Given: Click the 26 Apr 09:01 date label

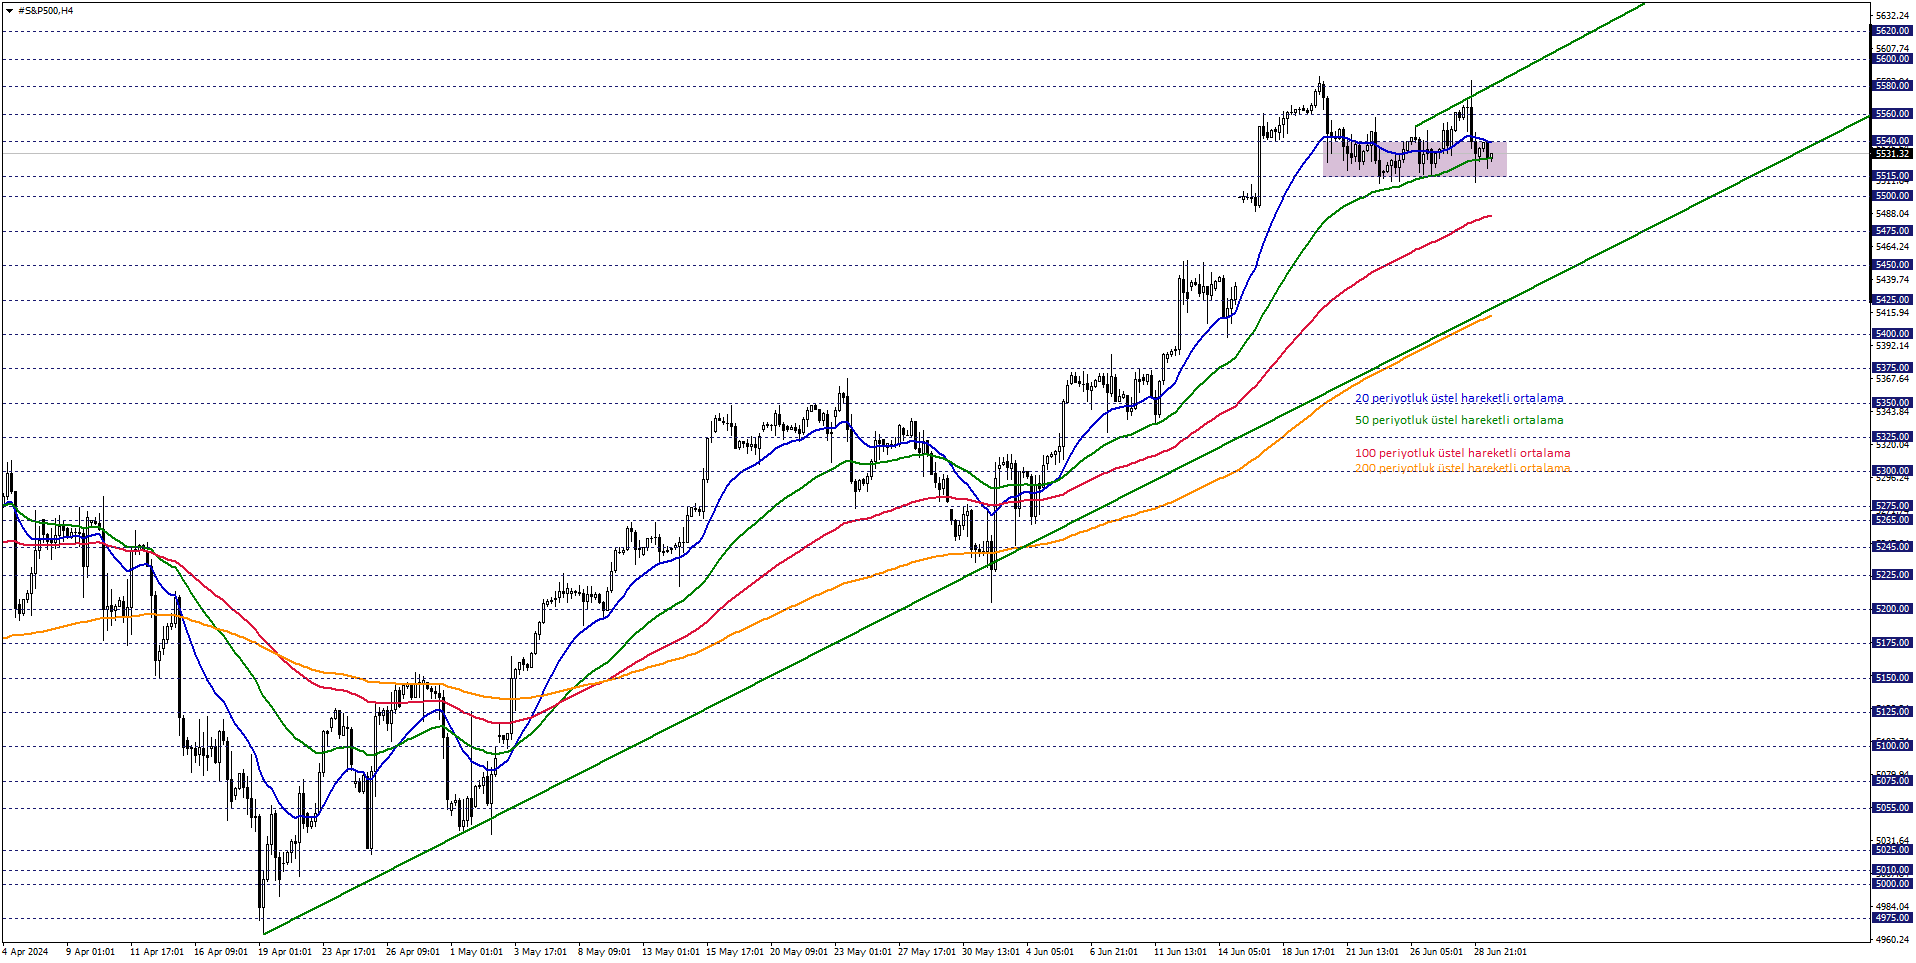Looking at the screenshot, I should coord(413,952).
